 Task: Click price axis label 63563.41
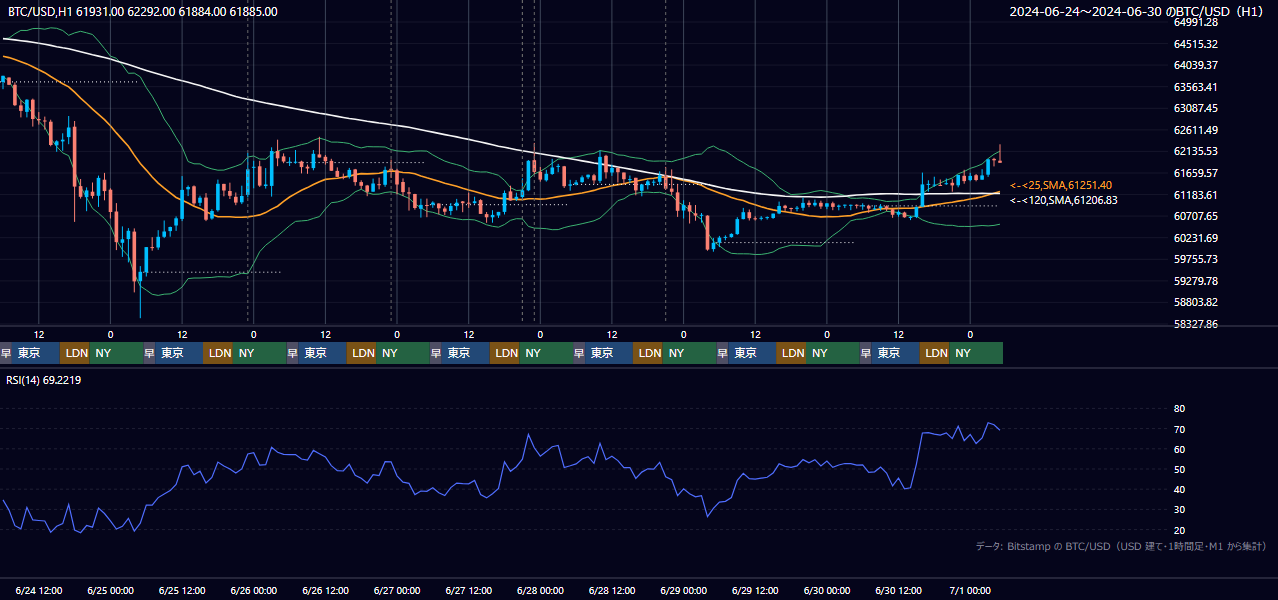(1195, 87)
